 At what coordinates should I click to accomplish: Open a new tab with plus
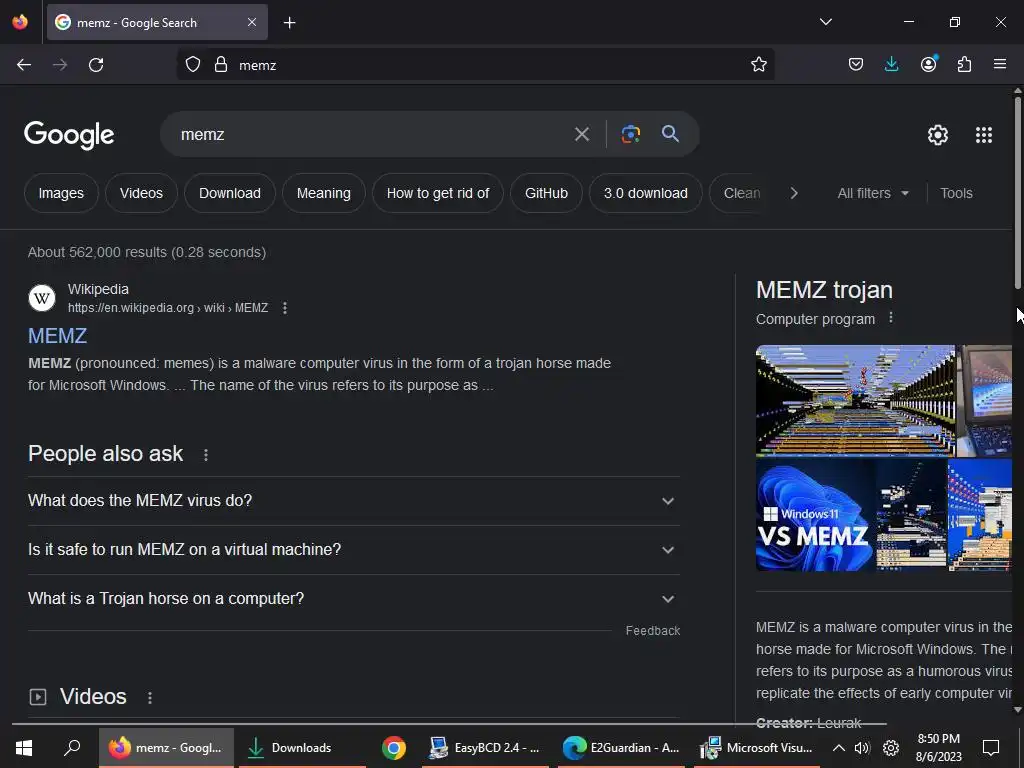point(289,23)
